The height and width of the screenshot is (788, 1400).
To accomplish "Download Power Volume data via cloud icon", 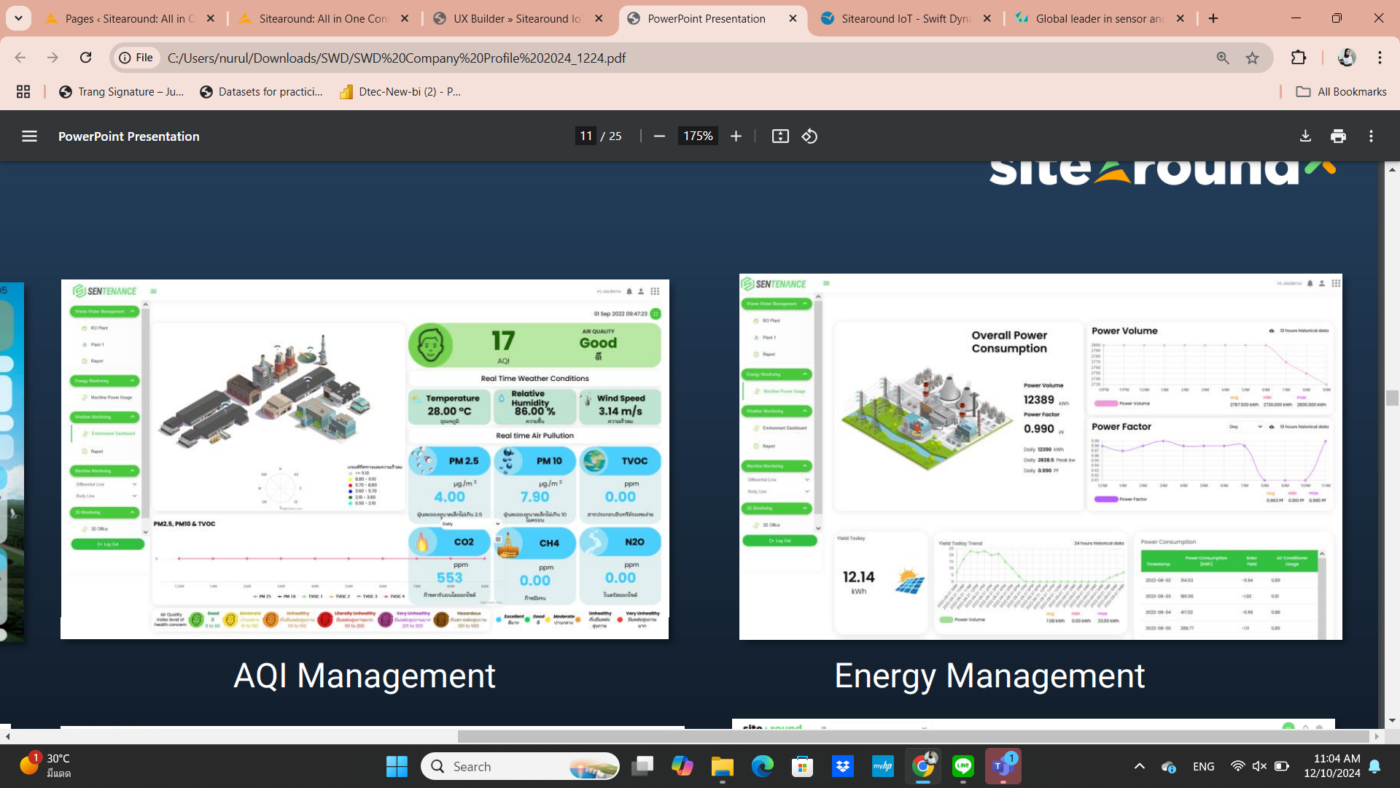I will click(1271, 330).
